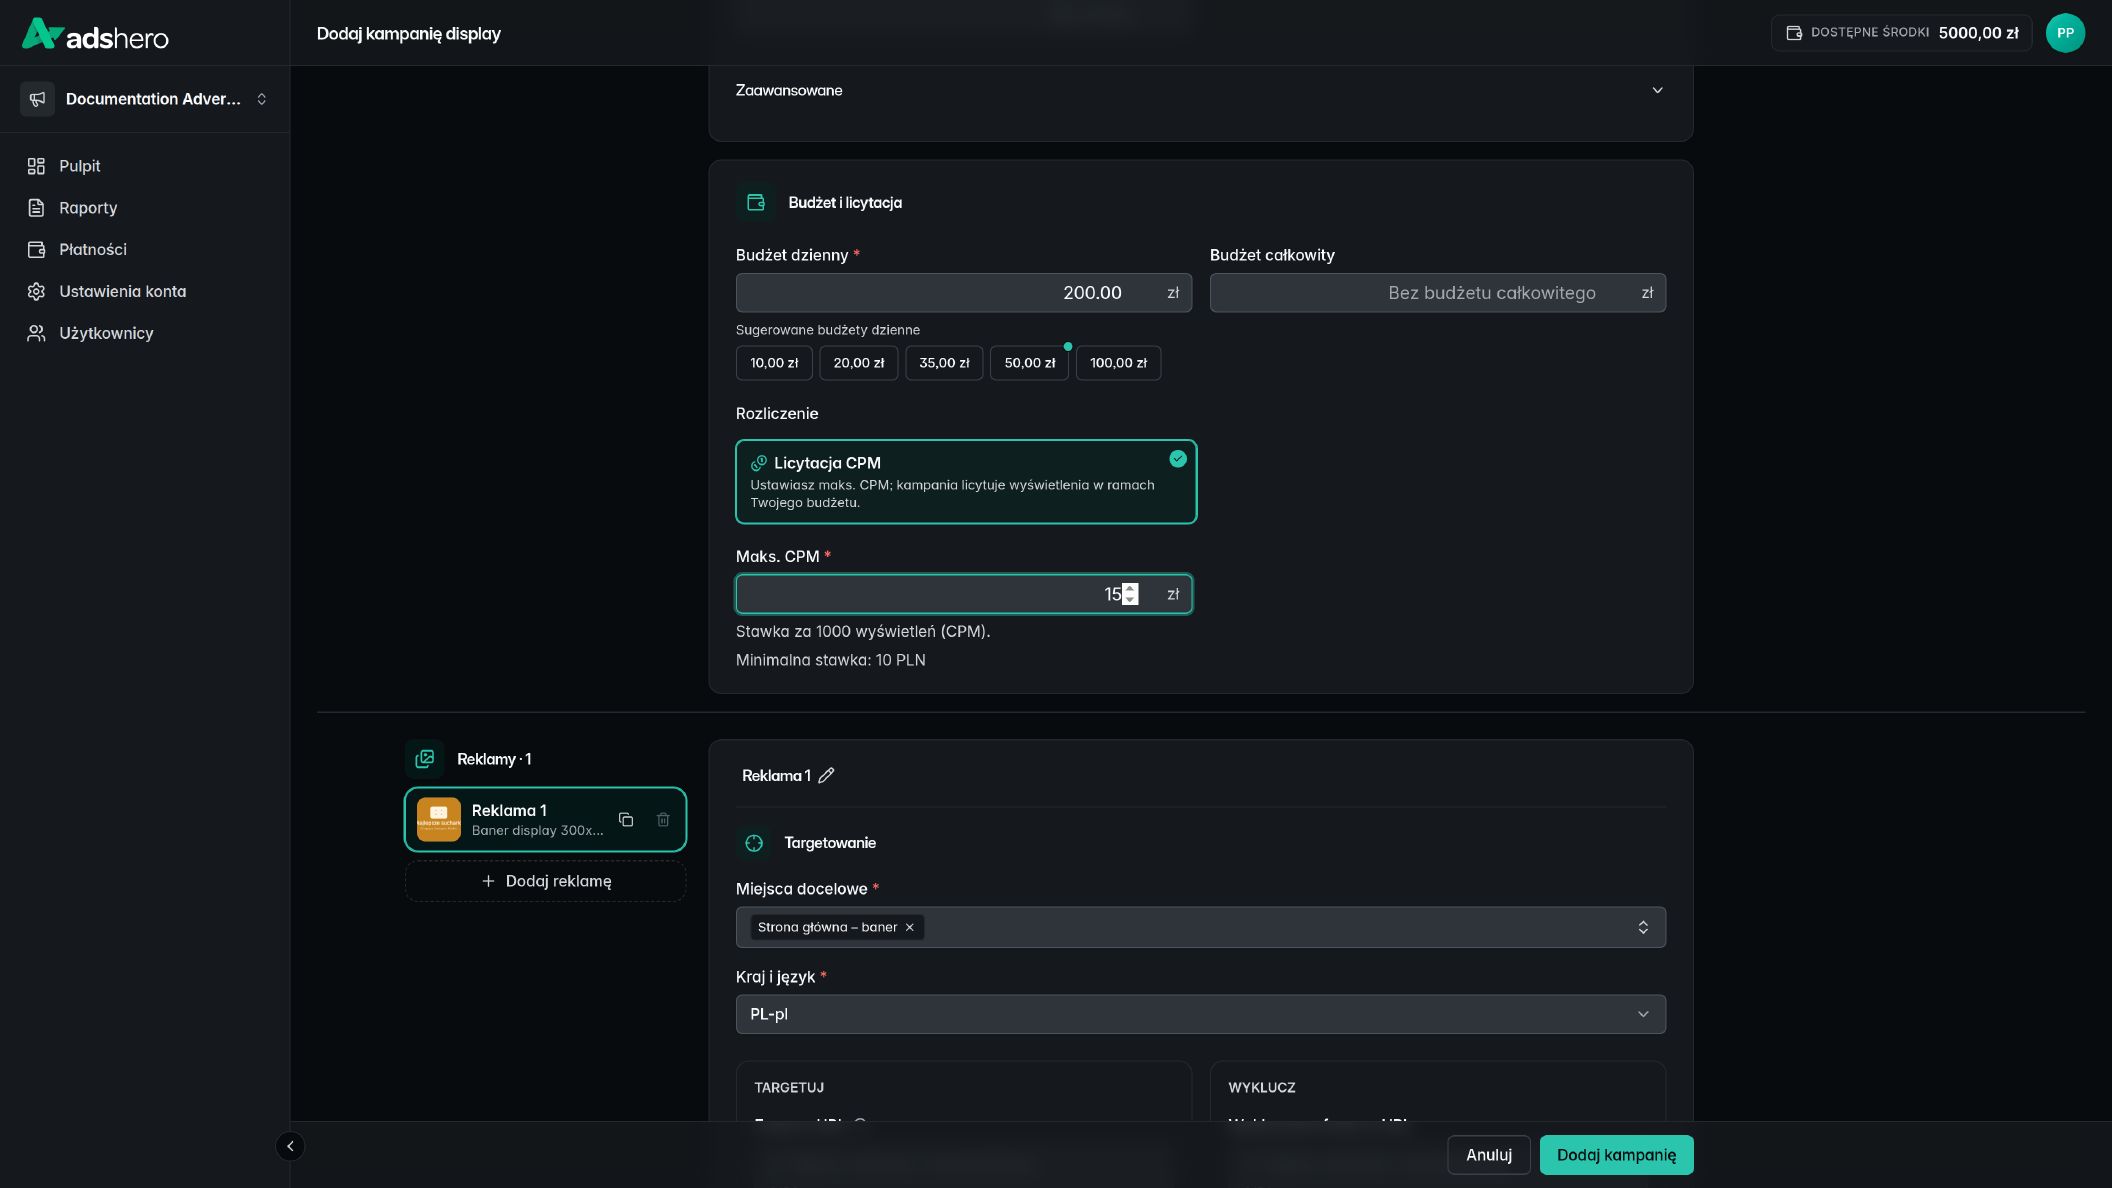
Task: Open Płatności sidebar item
Action: pos(92,250)
